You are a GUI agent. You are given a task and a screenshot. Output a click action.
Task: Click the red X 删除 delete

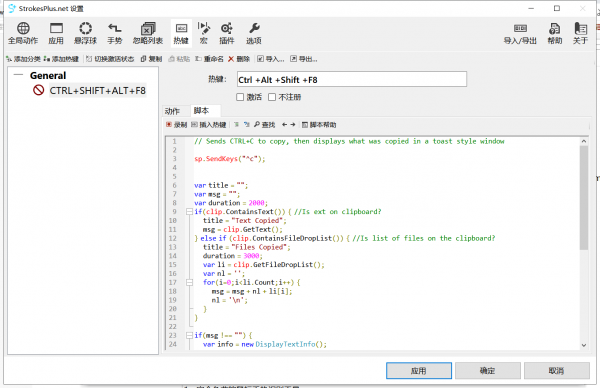point(239,59)
